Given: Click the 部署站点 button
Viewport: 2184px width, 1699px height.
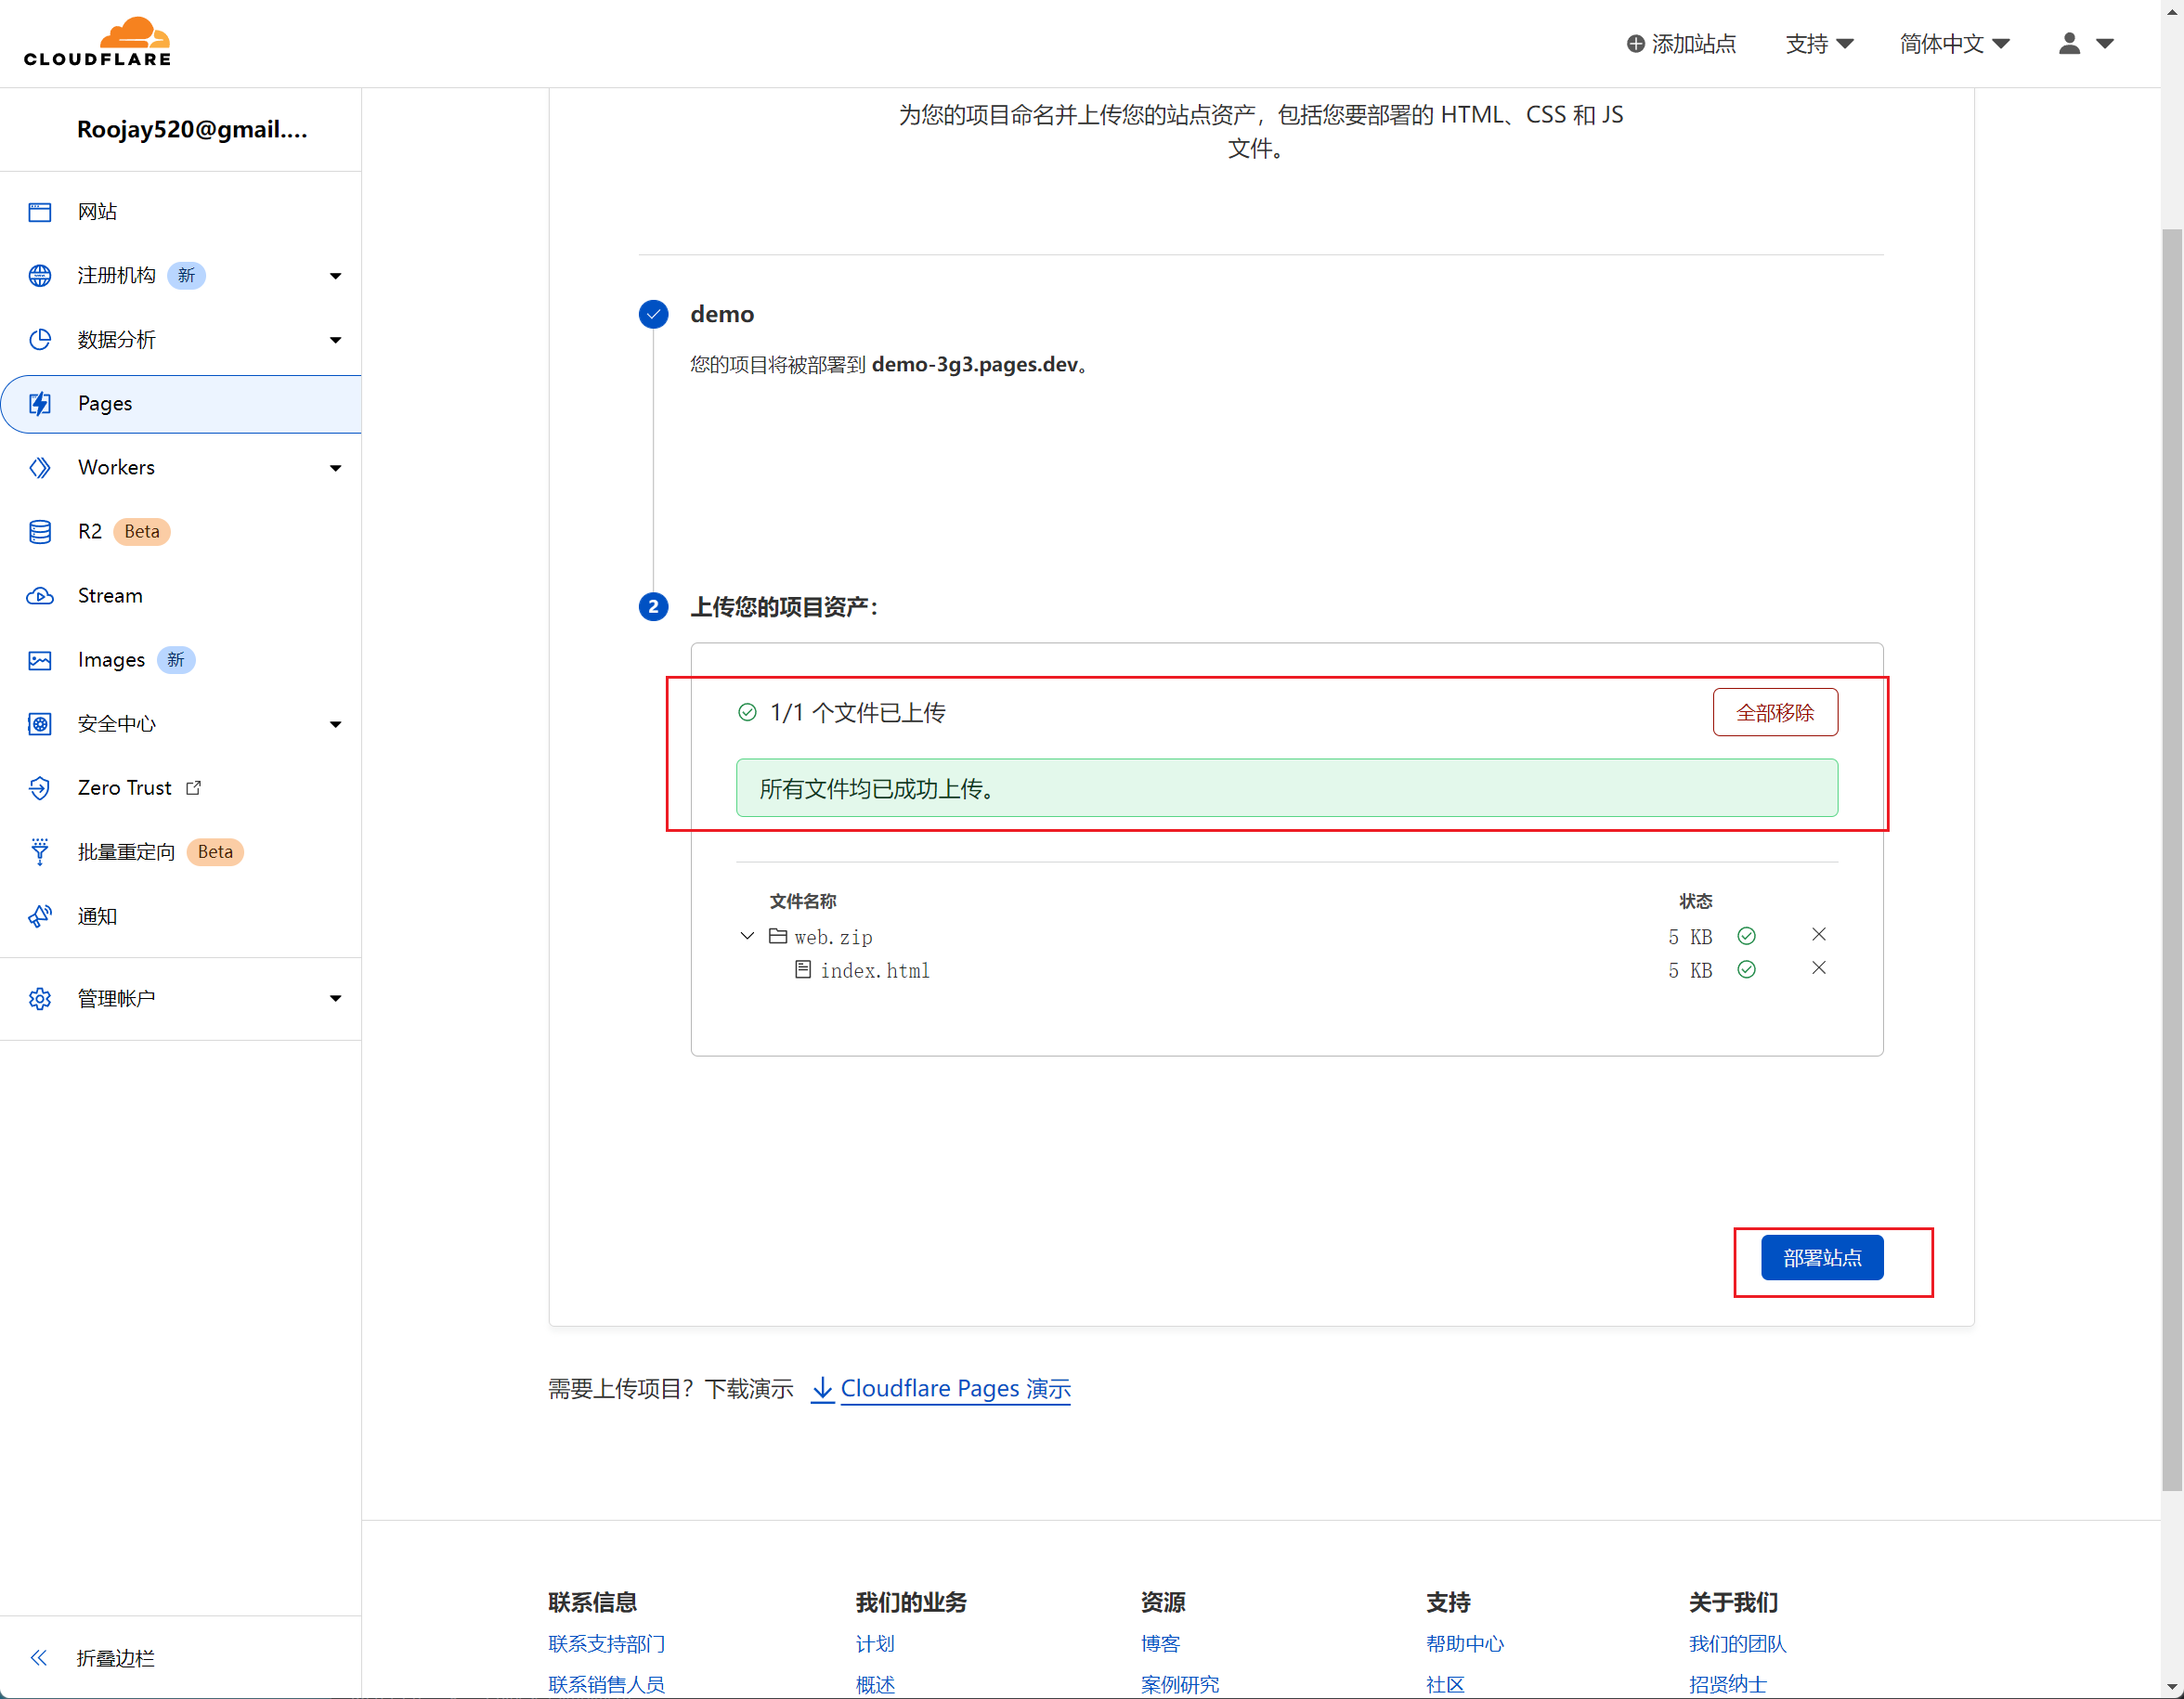Looking at the screenshot, I should [1821, 1258].
